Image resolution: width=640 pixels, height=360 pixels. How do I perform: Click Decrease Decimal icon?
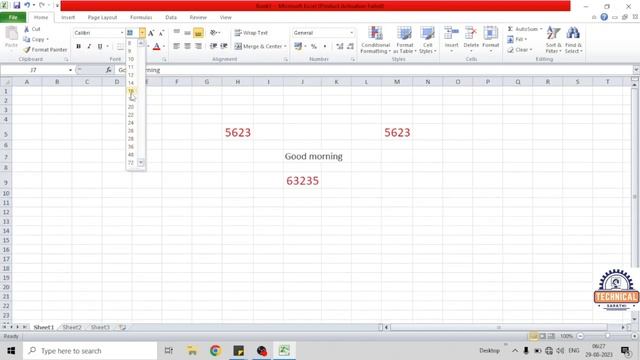[x=350, y=47]
